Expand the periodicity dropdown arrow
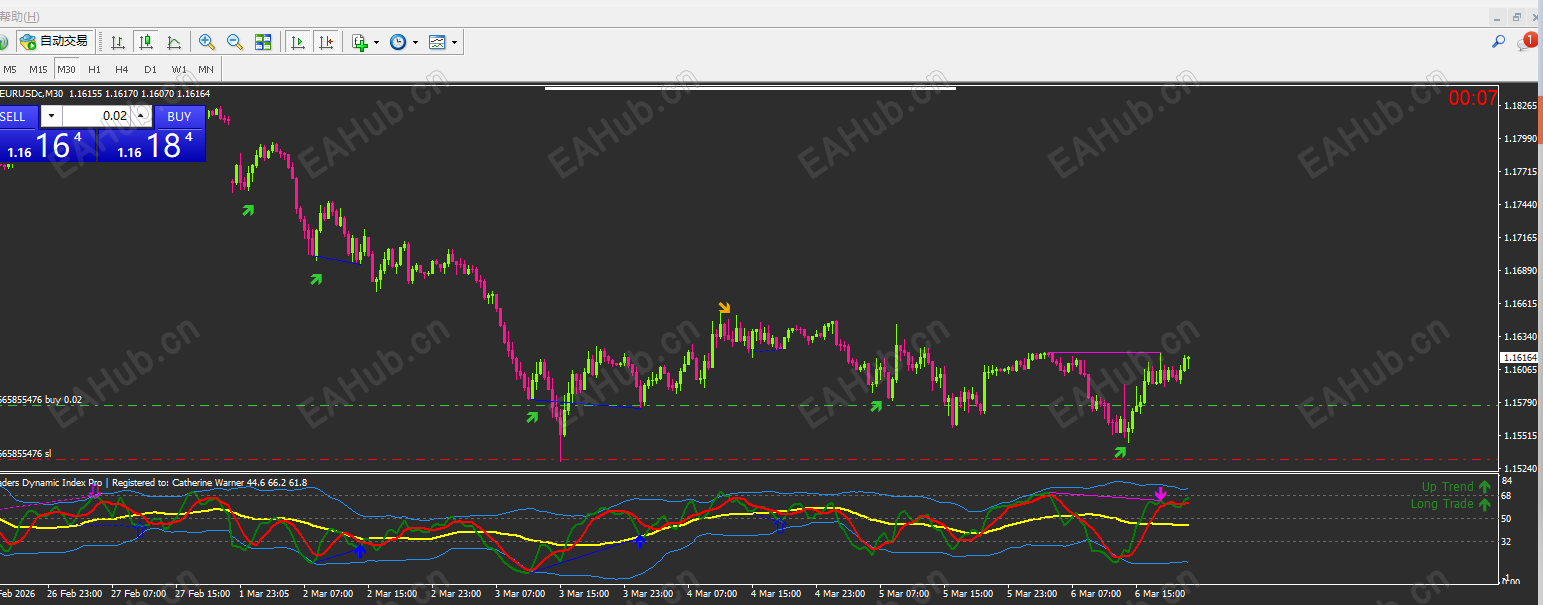This screenshot has height=605, width=1543. (x=415, y=42)
